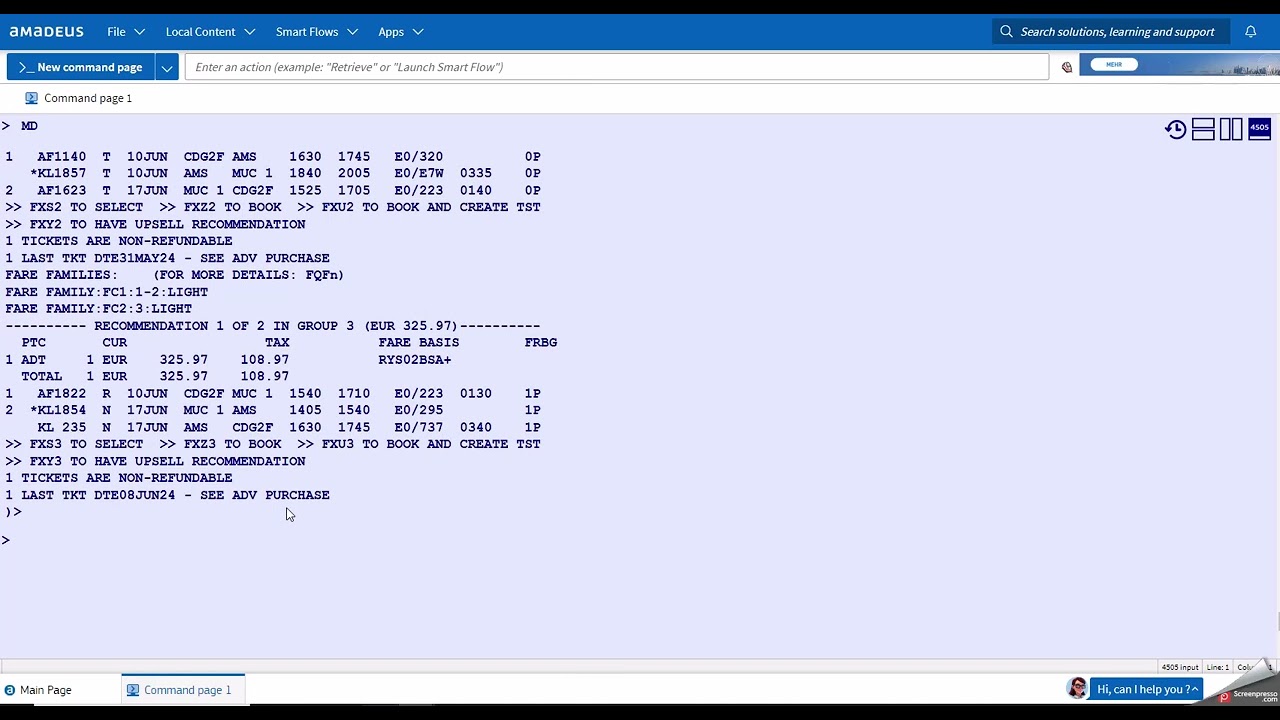Click FXZ2 TO BOOK command text
The height and width of the screenshot is (720, 1280).
232,207
